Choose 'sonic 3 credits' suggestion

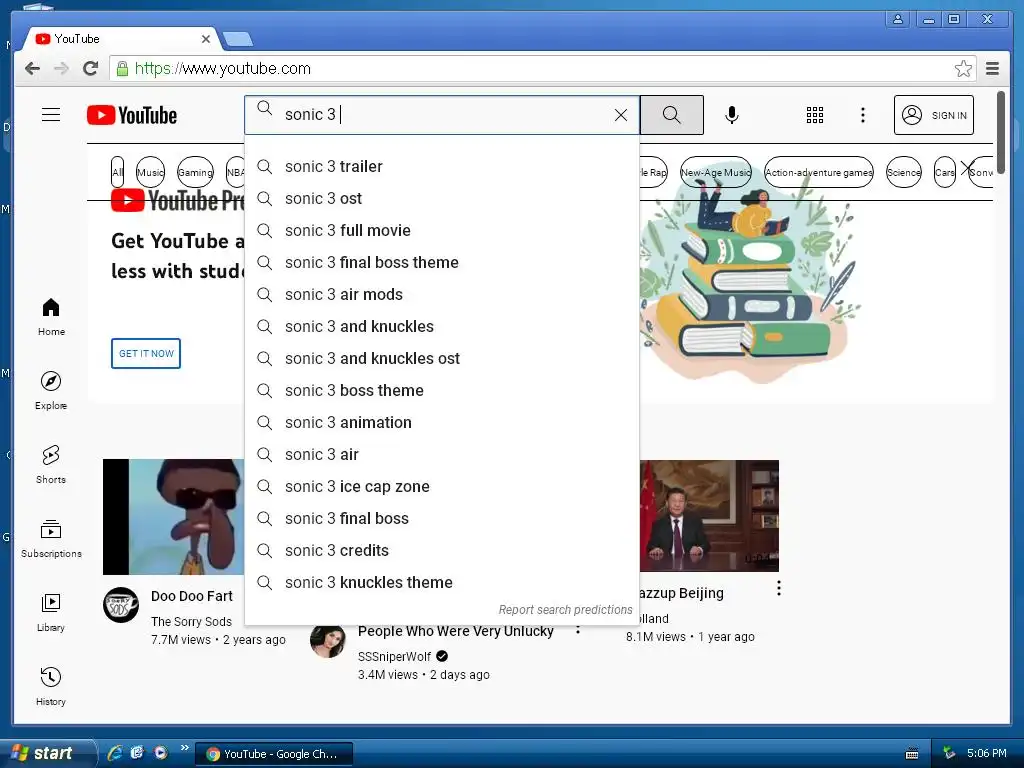(x=441, y=551)
